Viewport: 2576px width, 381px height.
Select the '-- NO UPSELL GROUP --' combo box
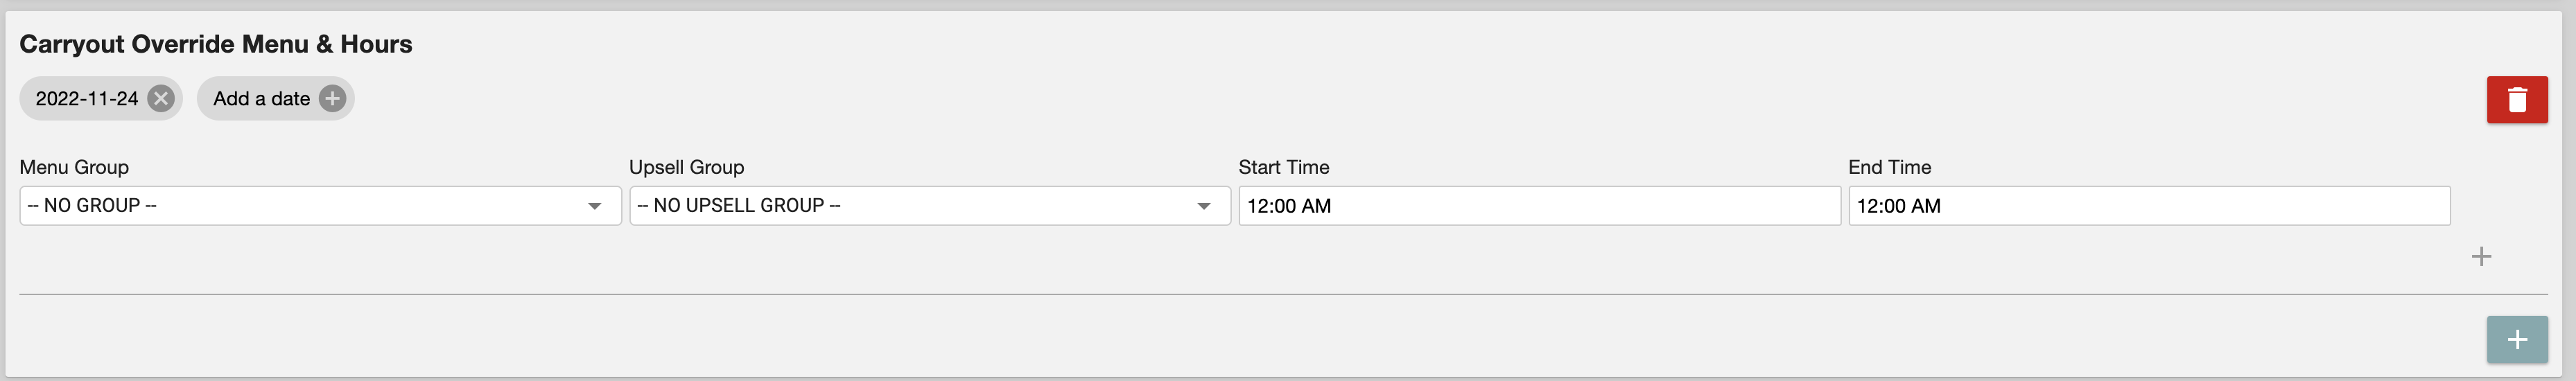click(929, 206)
